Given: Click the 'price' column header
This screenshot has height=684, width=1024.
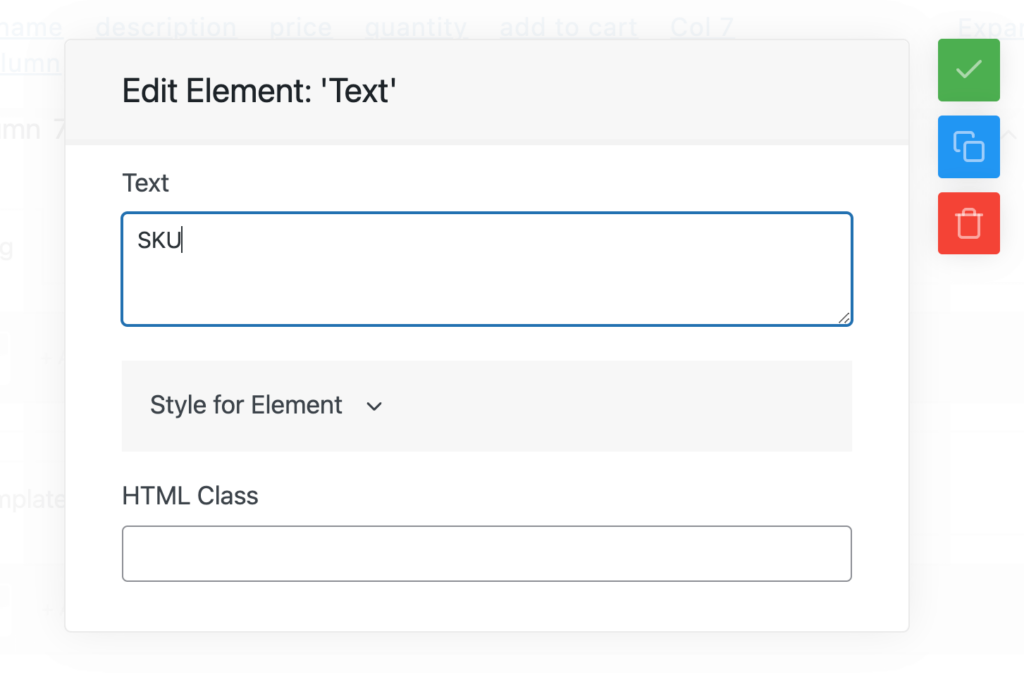Looking at the screenshot, I should pos(299,27).
